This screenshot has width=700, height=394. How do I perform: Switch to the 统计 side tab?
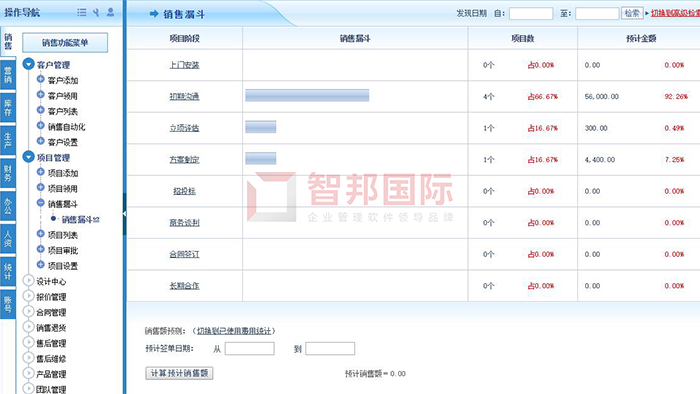coord(8,272)
